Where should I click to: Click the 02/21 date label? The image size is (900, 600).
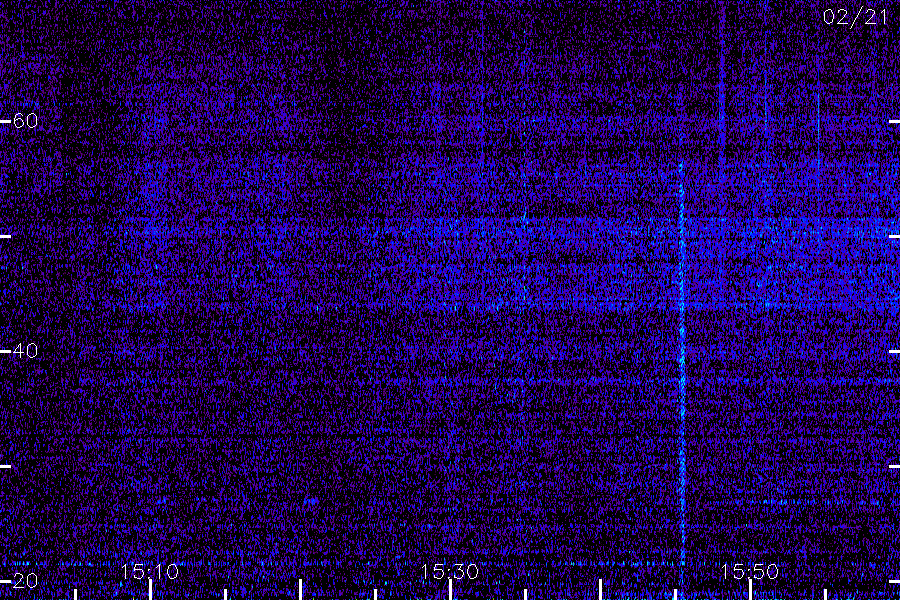tap(855, 17)
